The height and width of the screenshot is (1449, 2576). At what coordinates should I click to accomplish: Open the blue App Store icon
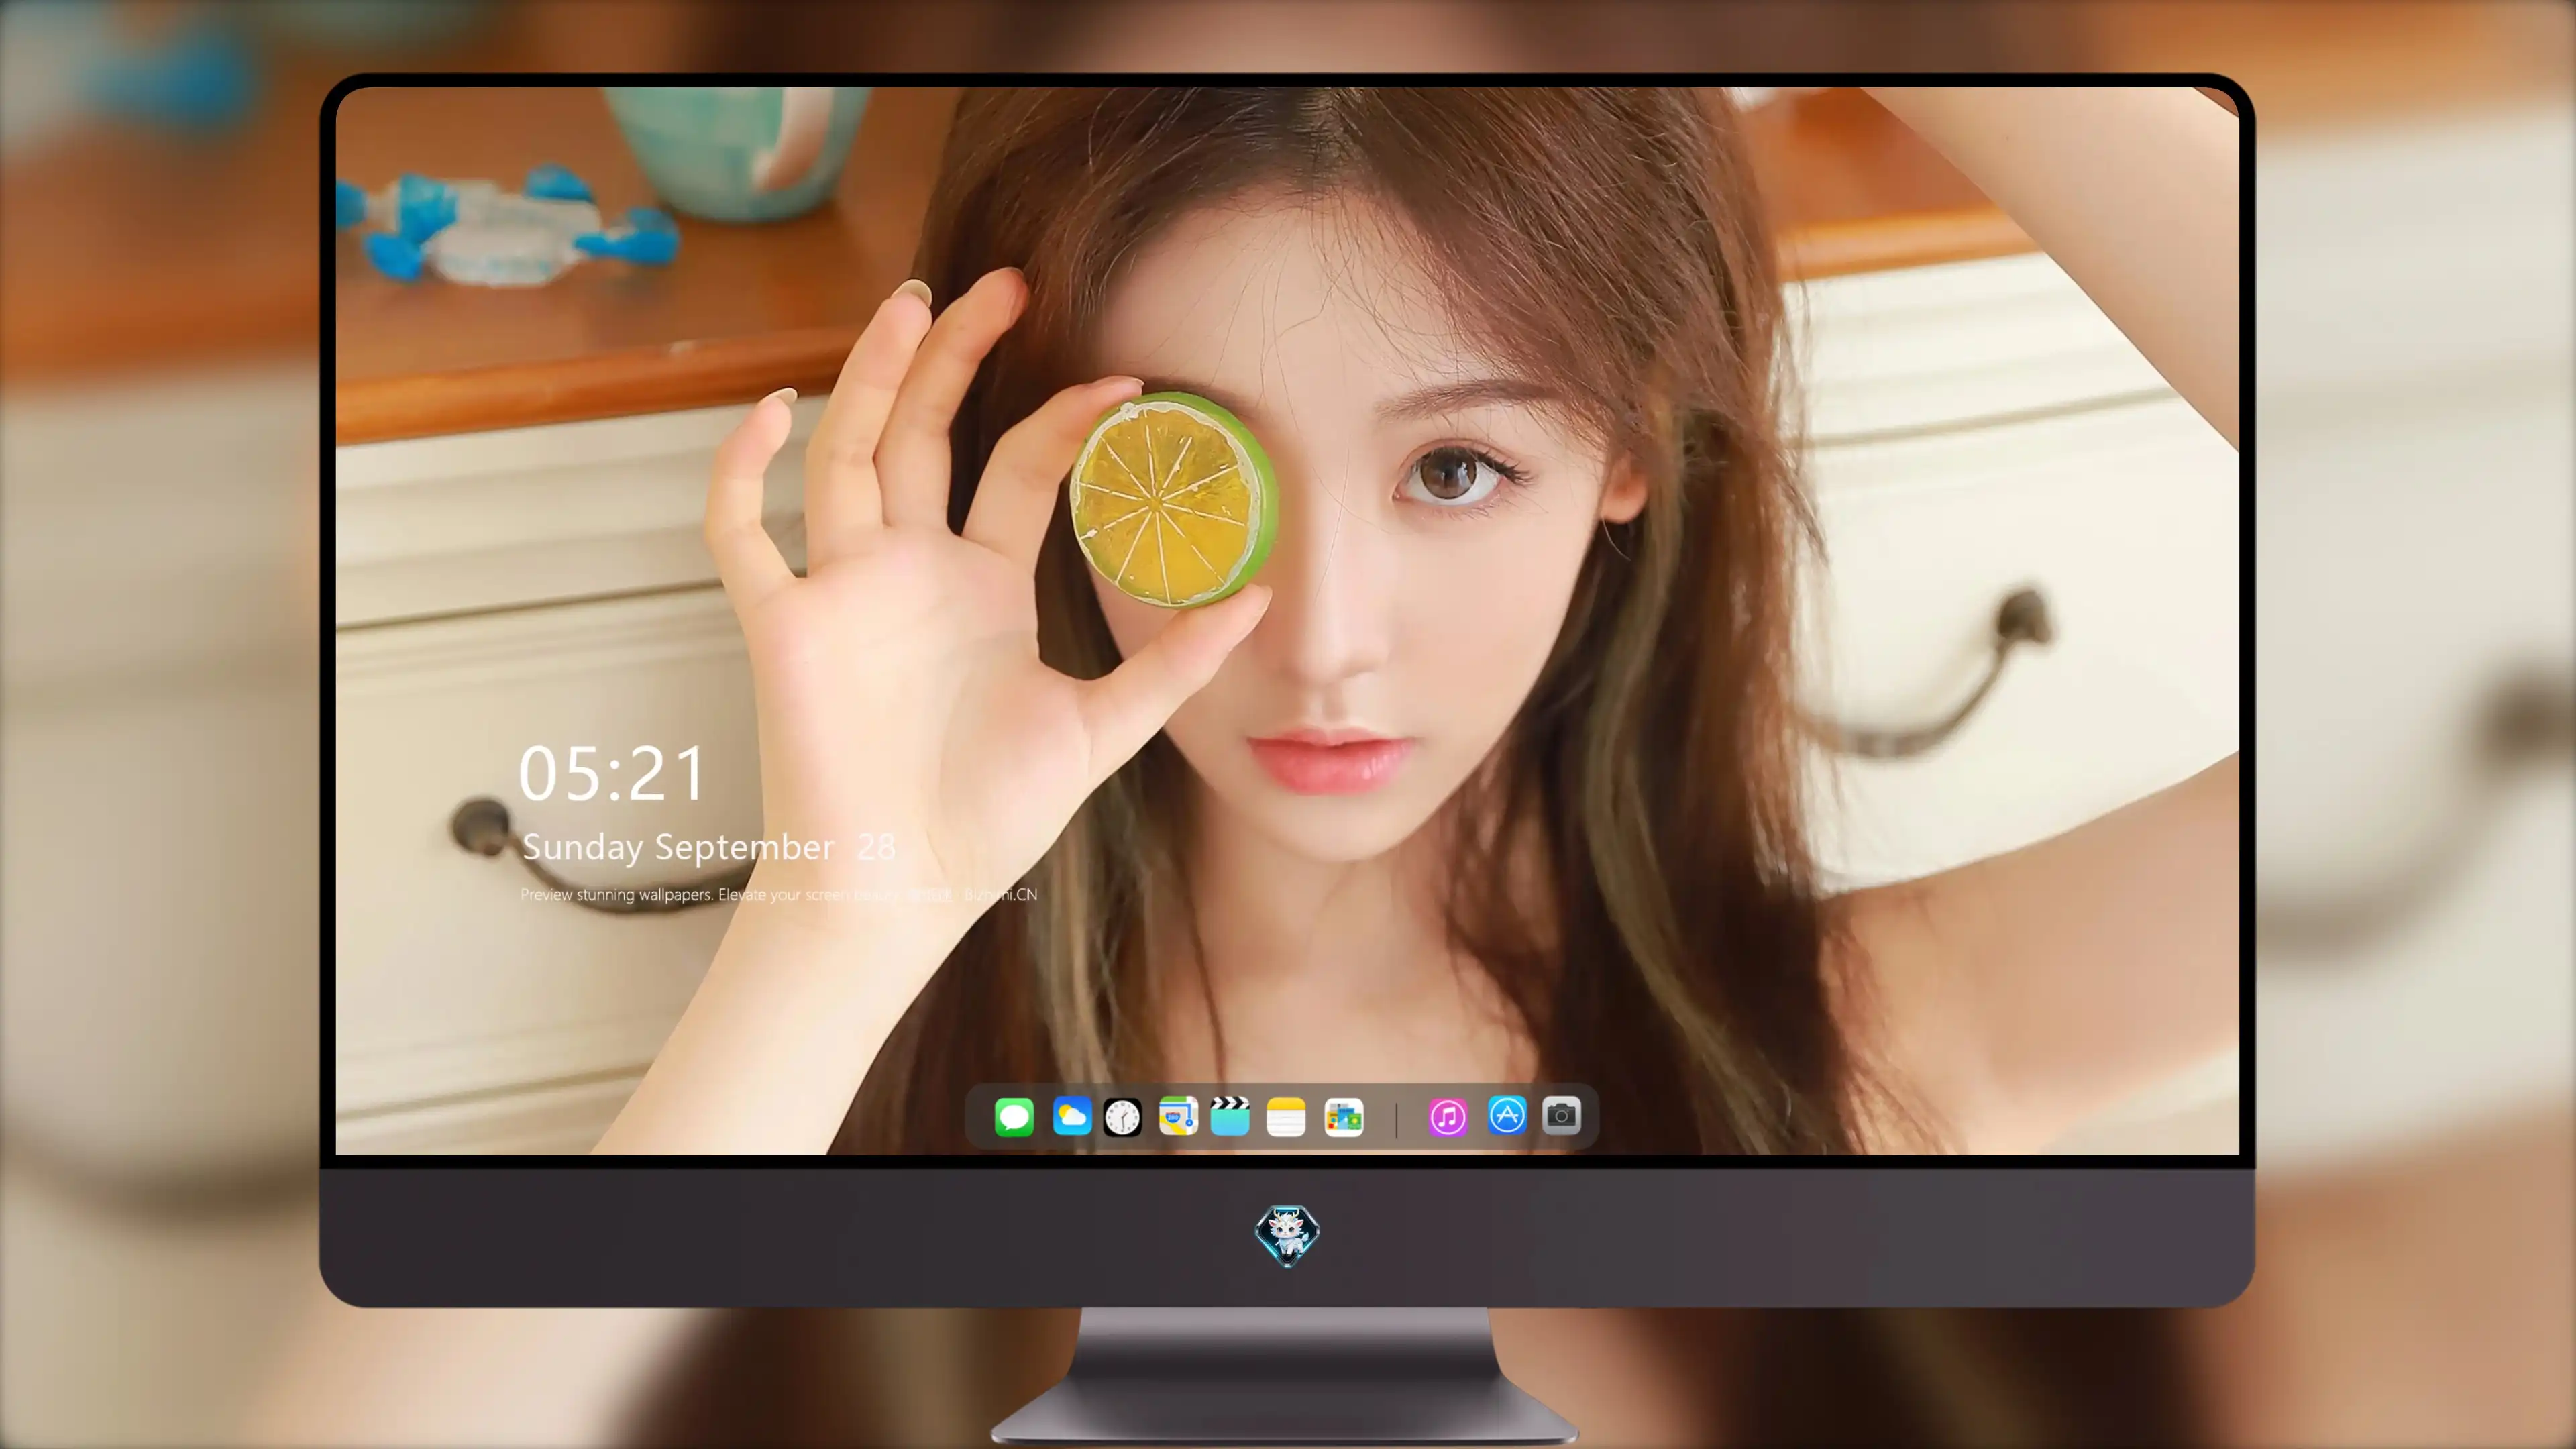(x=1507, y=1115)
